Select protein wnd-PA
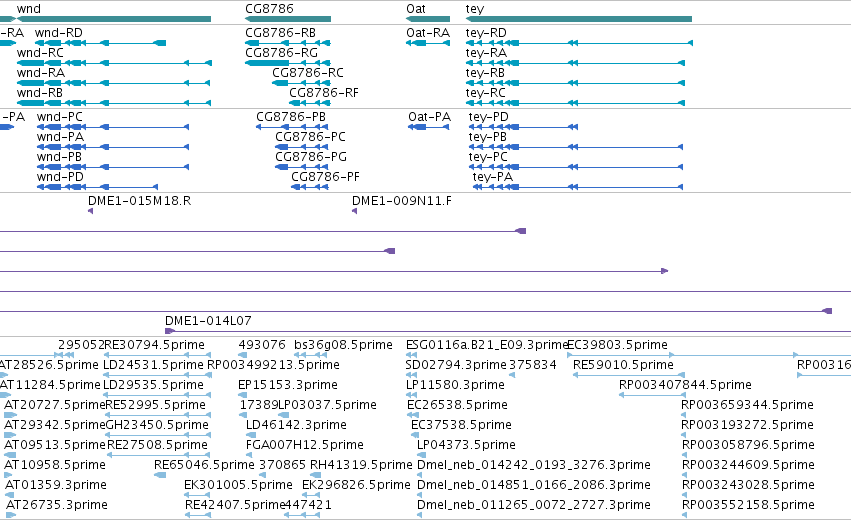The width and height of the screenshot is (851, 520). coord(60,137)
